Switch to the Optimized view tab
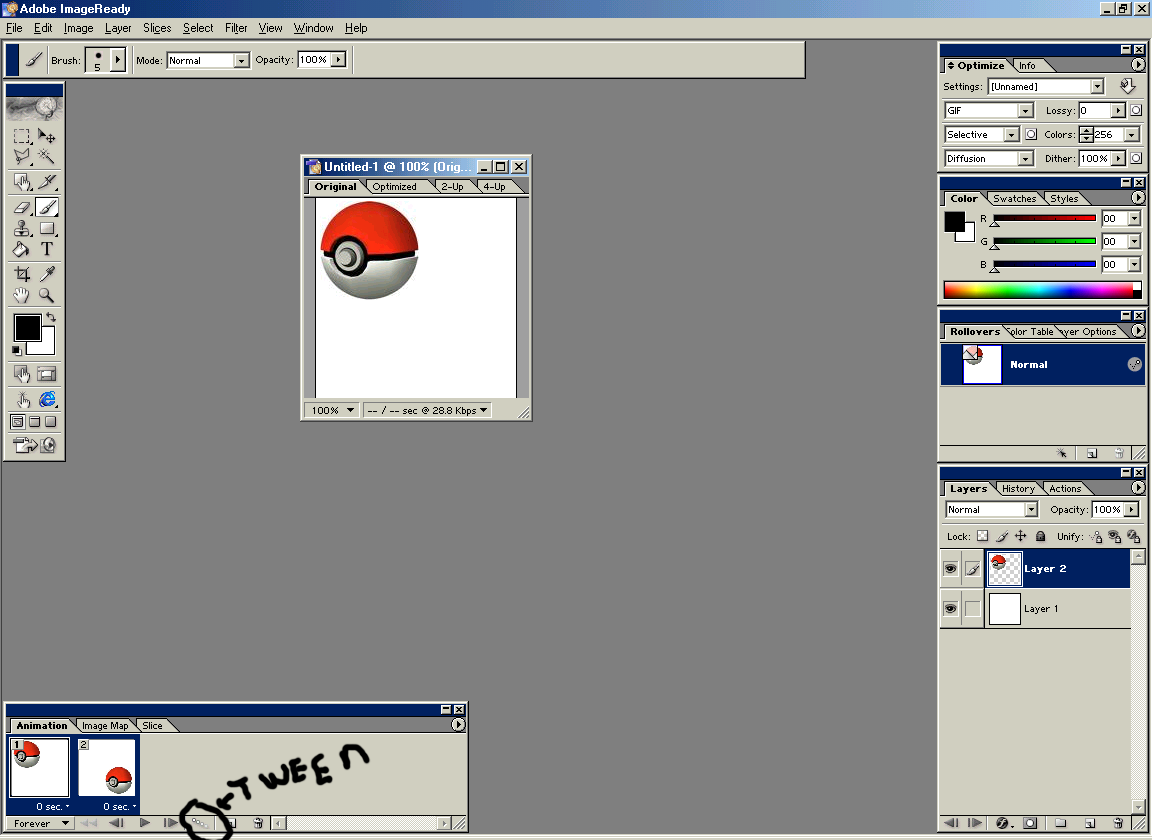The width and height of the screenshot is (1152, 840). point(395,187)
